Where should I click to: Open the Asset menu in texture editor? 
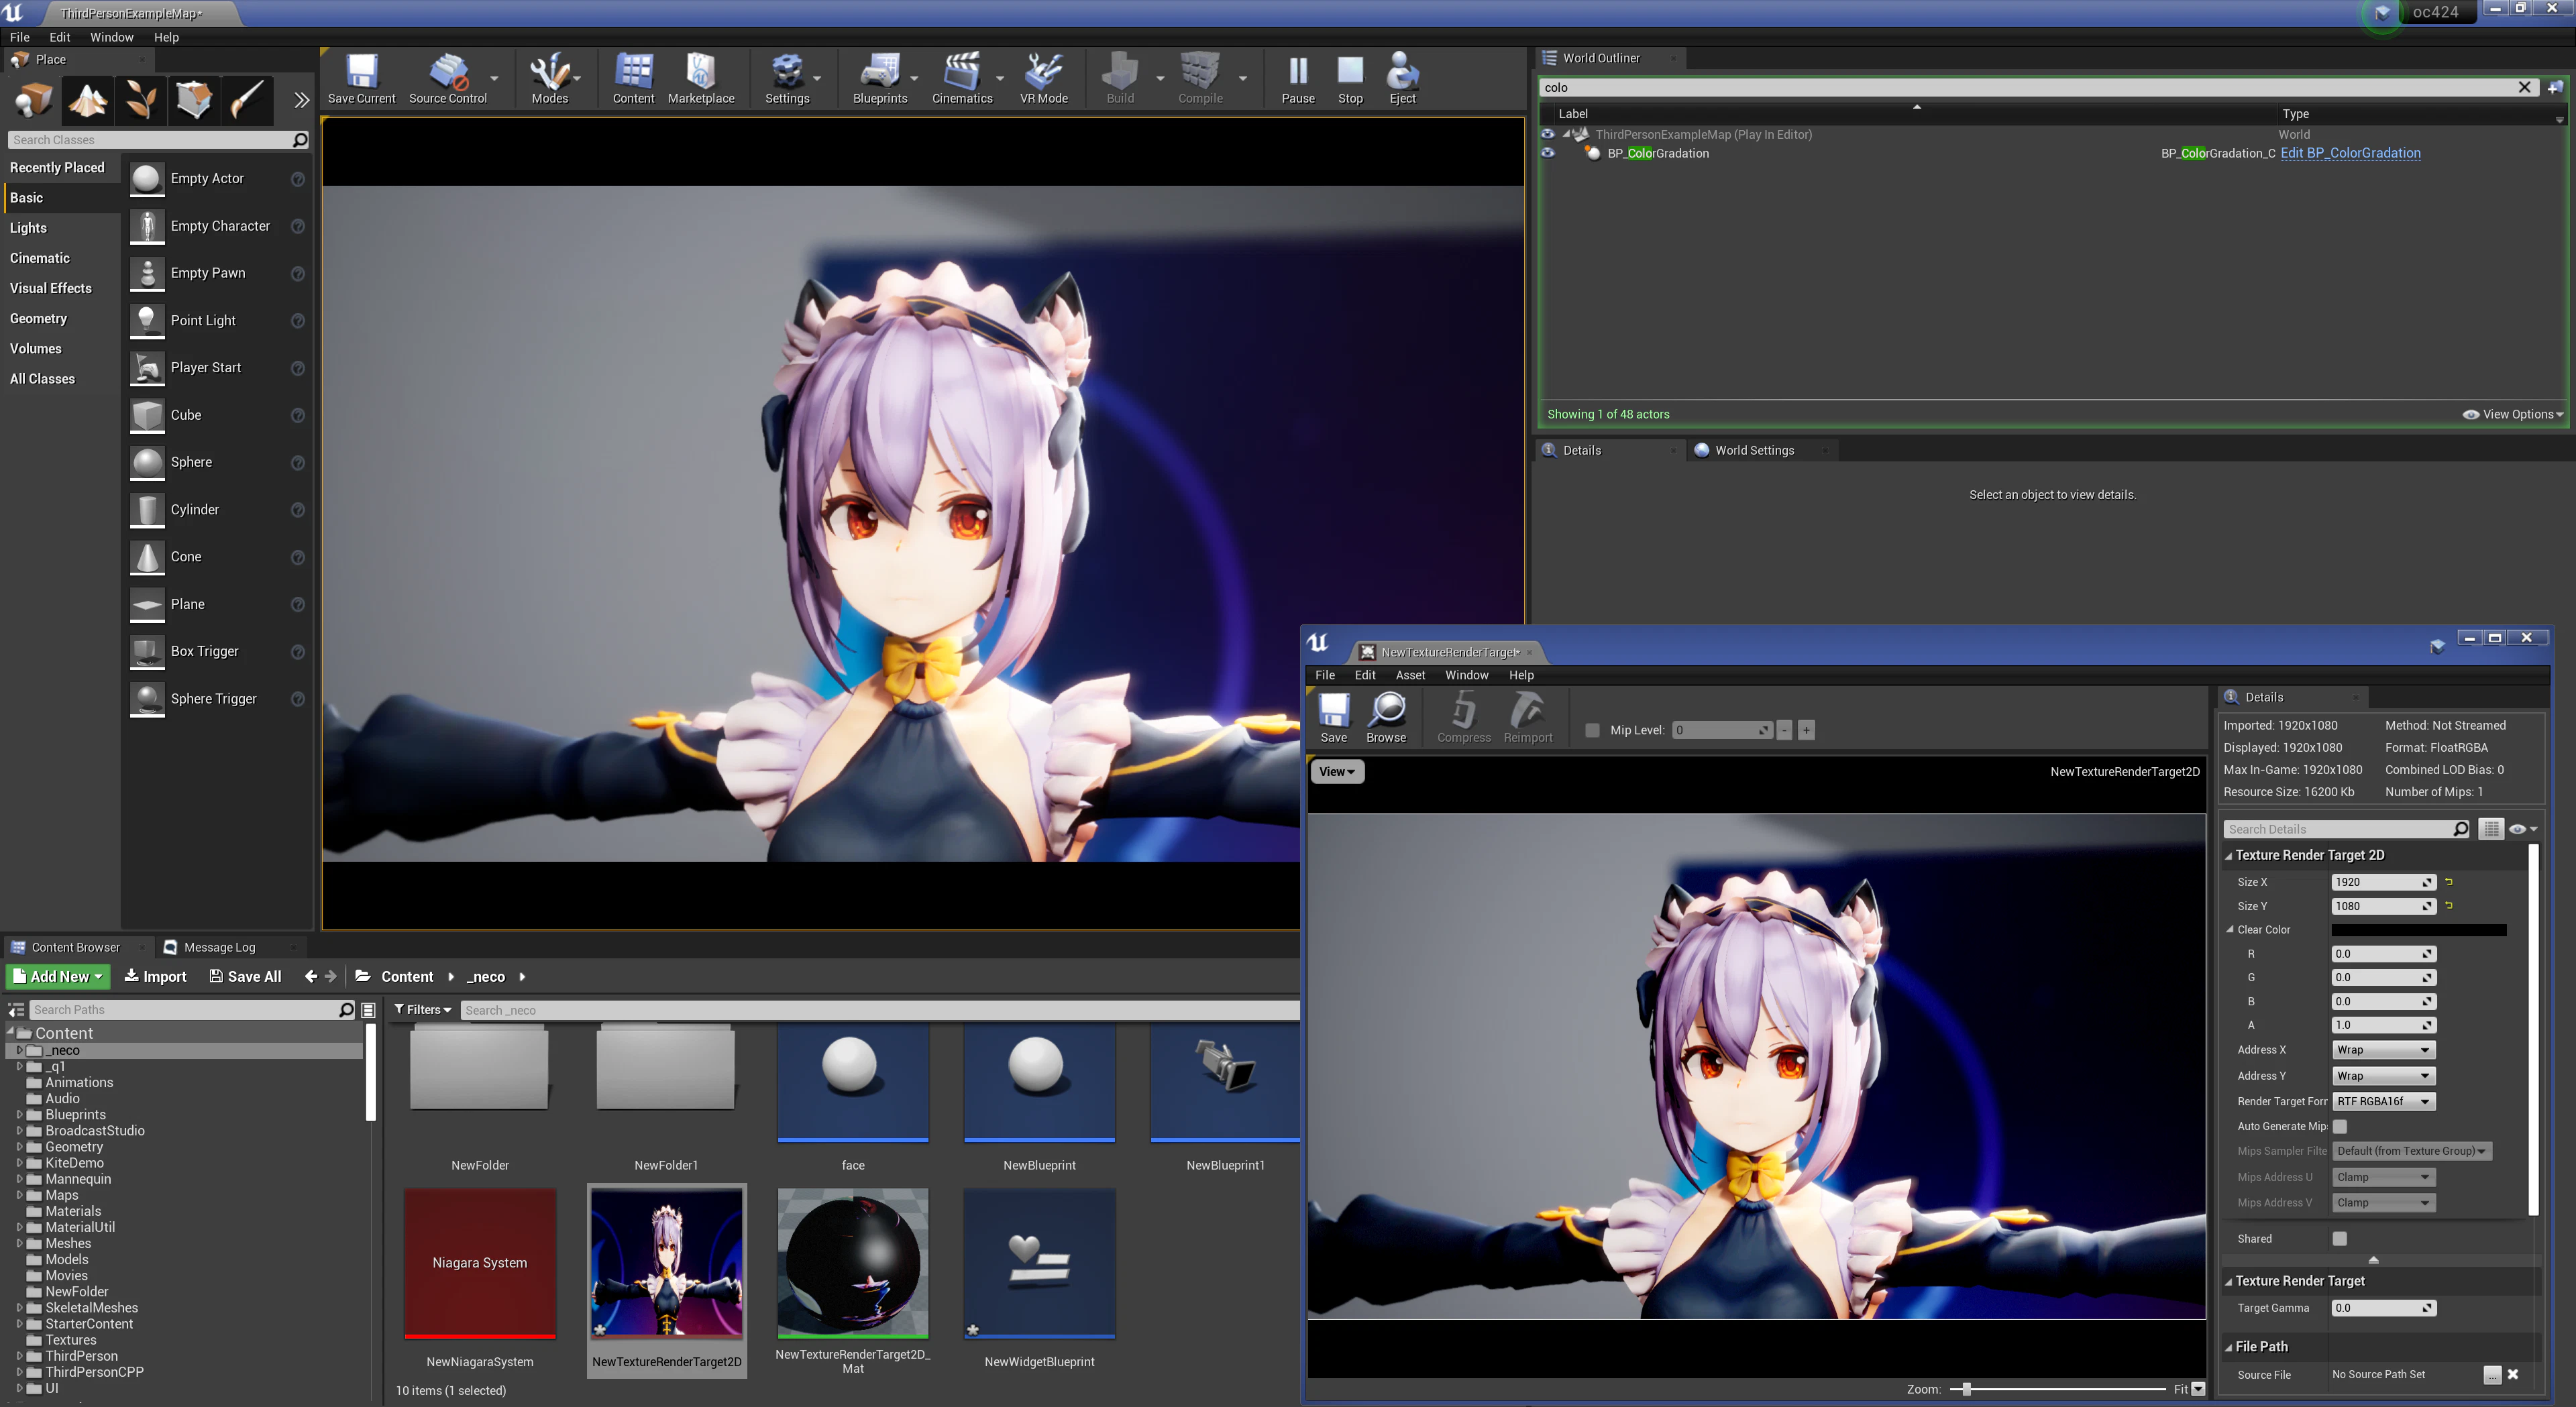point(1410,675)
